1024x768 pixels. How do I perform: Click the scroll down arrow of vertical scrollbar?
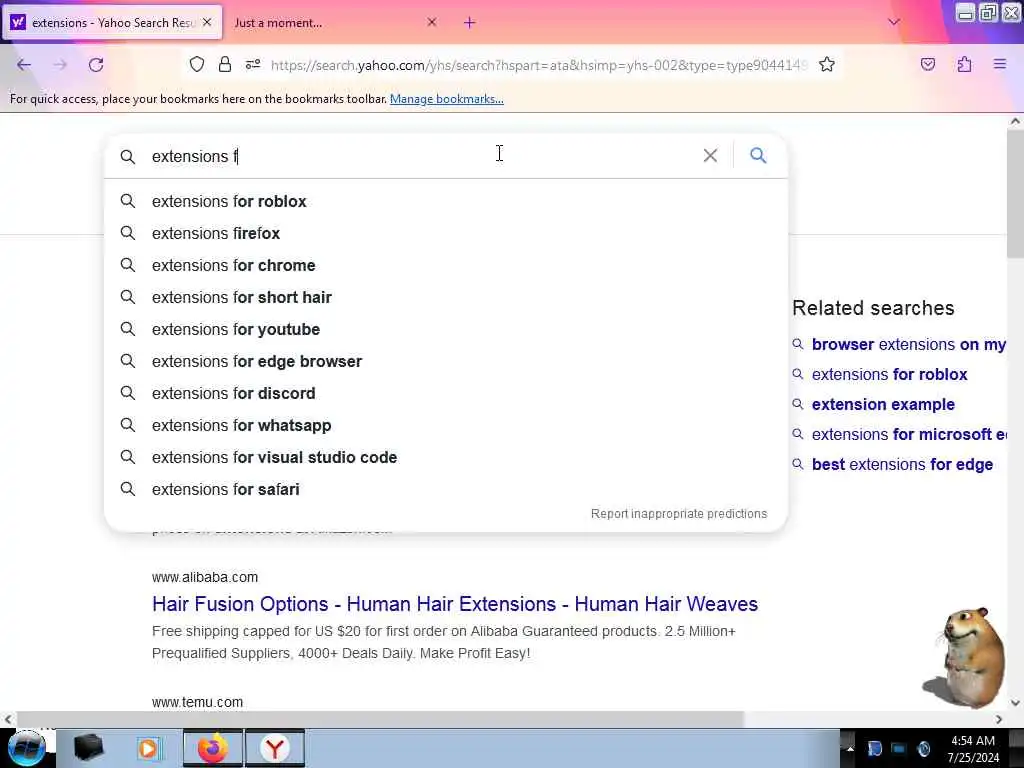[x=1015, y=703]
